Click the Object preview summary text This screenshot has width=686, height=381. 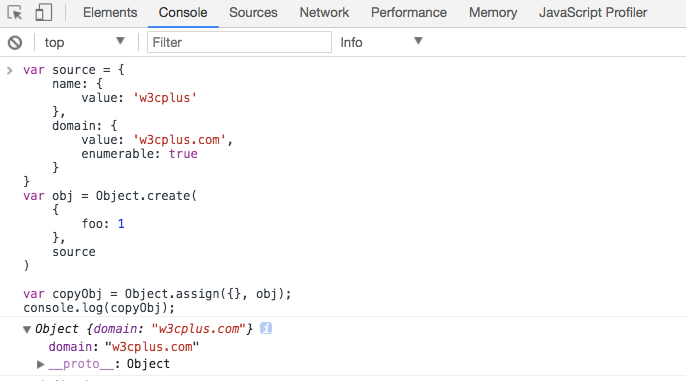(144, 329)
